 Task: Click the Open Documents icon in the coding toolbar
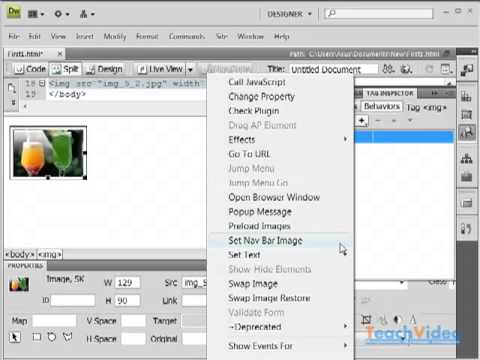click(x=12, y=88)
